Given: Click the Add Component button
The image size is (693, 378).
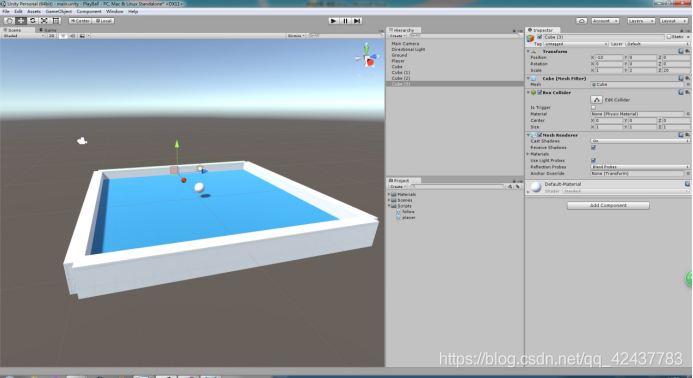Looking at the screenshot, I should [x=608, y=206].
